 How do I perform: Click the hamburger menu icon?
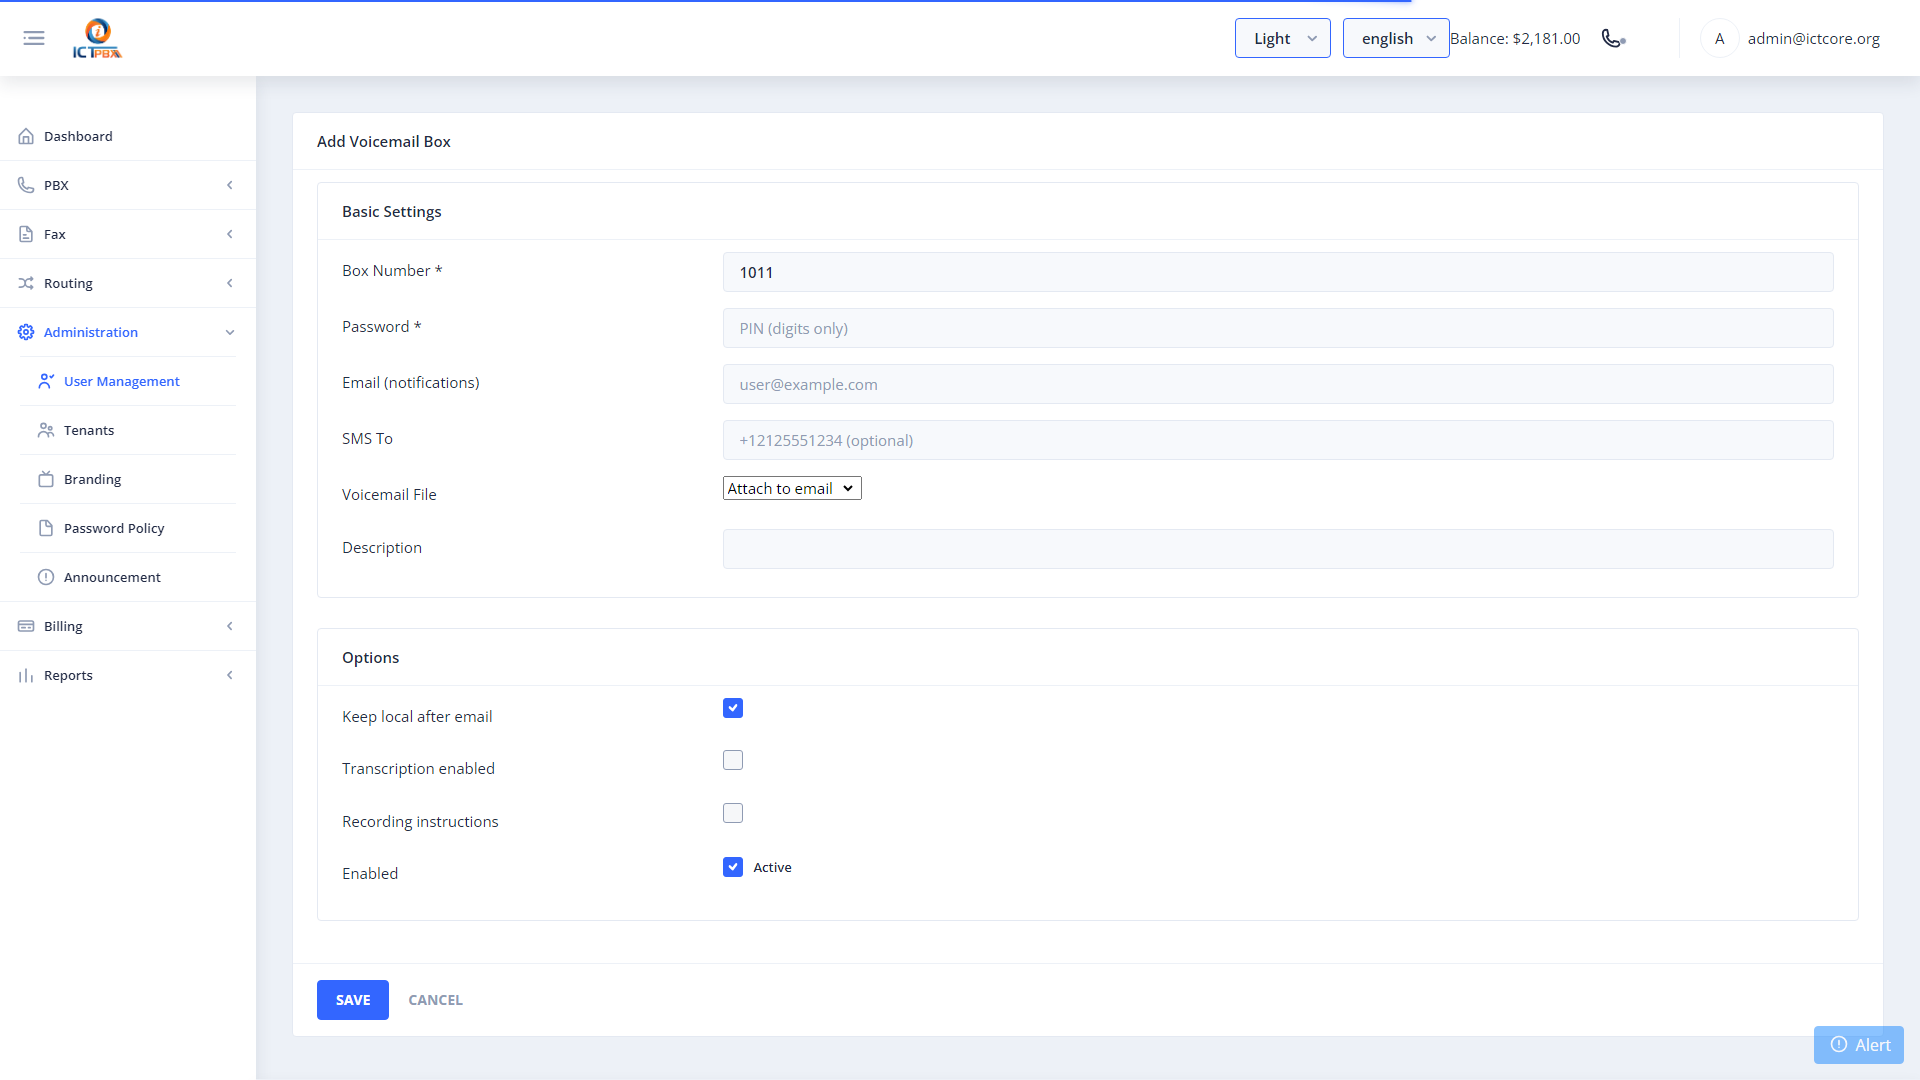tap(34, 38)
